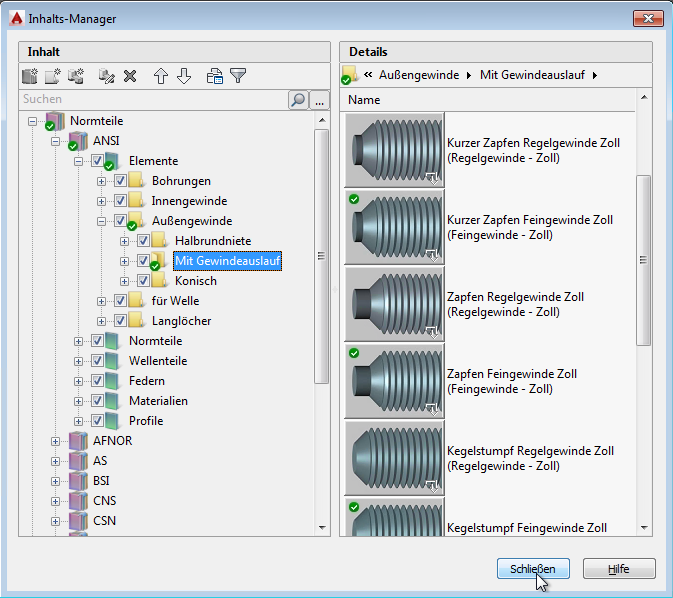The height and width of the screenshot is (598, 673).
Task: Click the Name column header
Action: [489, 100]
